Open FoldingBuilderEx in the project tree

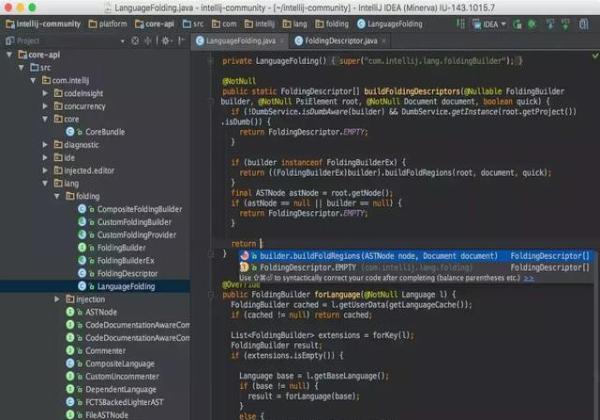(x=124, y=260)
